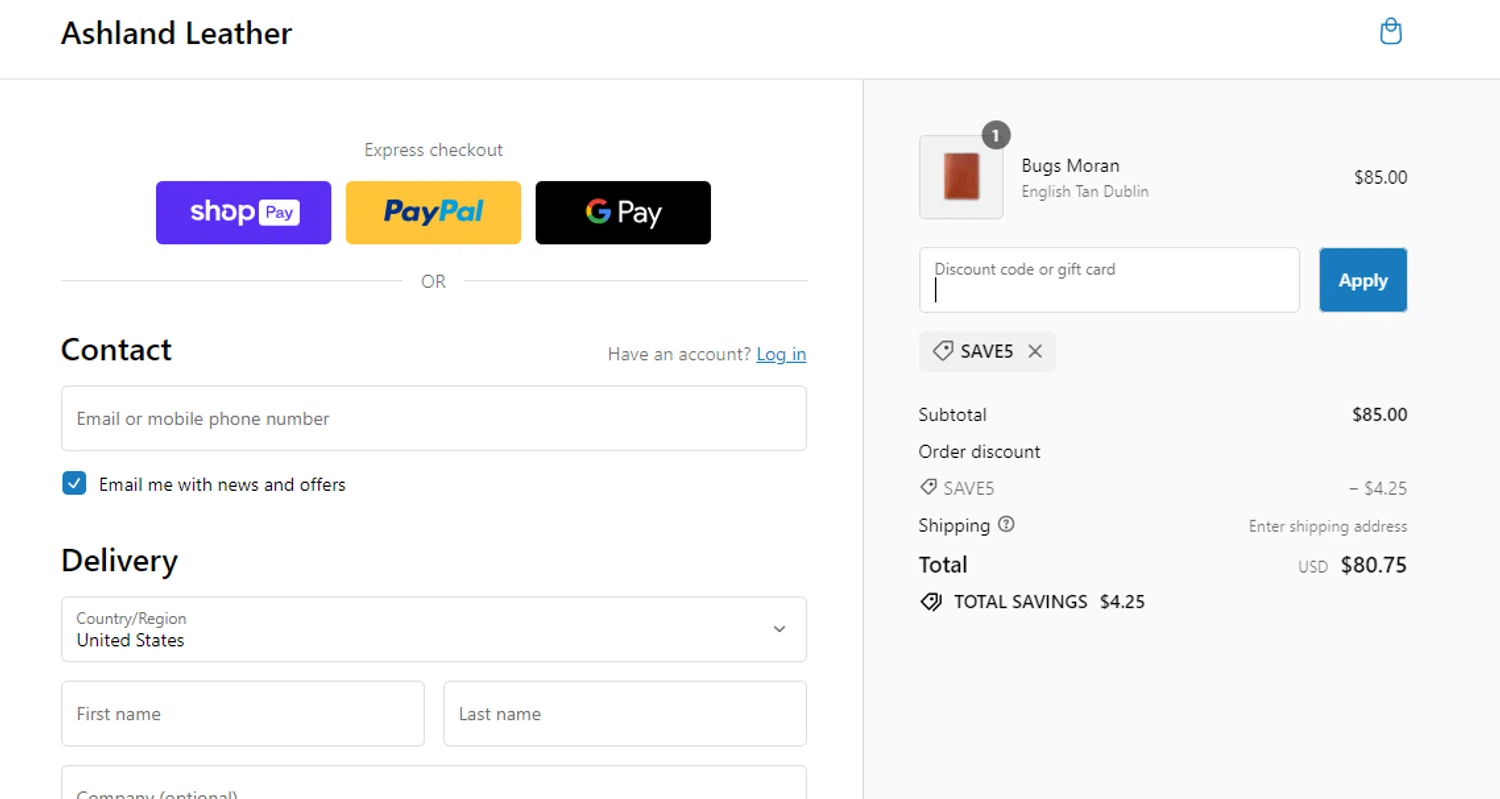The height and width of the screenshot is (799, 1500).
Task: Click the Enter shipping address text
Action: (1328, 526)
